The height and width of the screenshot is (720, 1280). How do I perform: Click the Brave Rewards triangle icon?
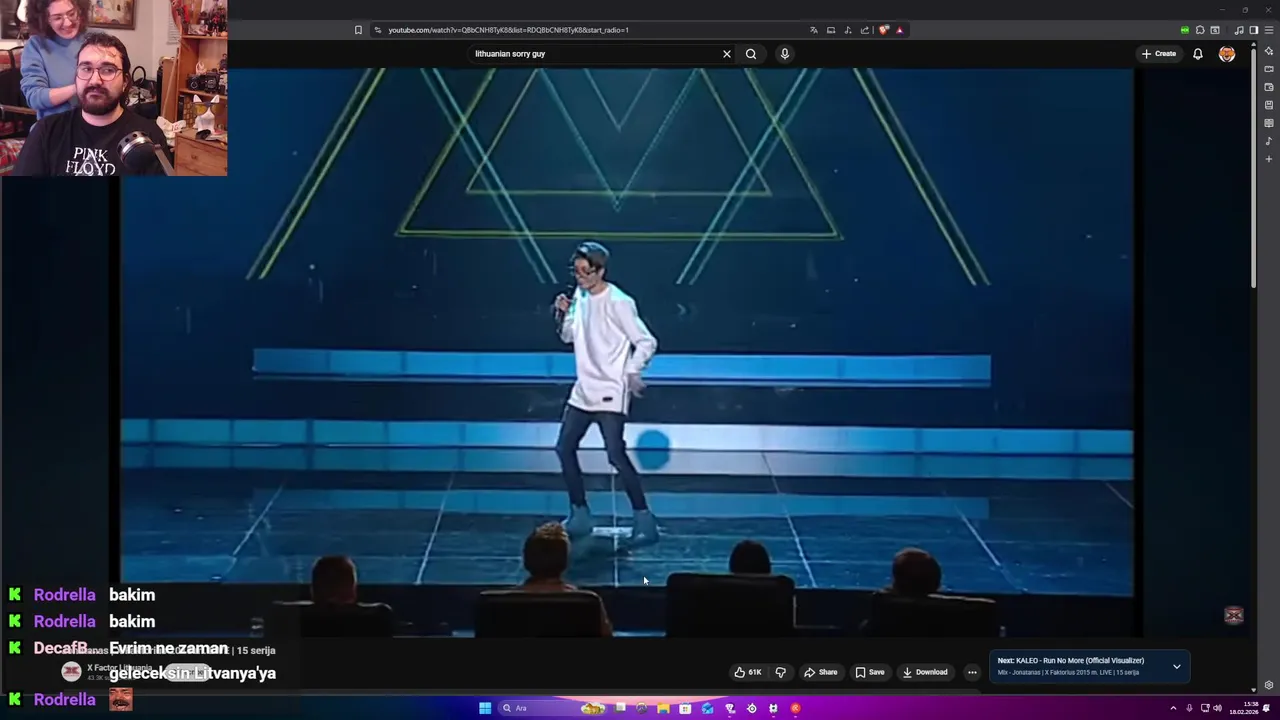pos(899,30)
